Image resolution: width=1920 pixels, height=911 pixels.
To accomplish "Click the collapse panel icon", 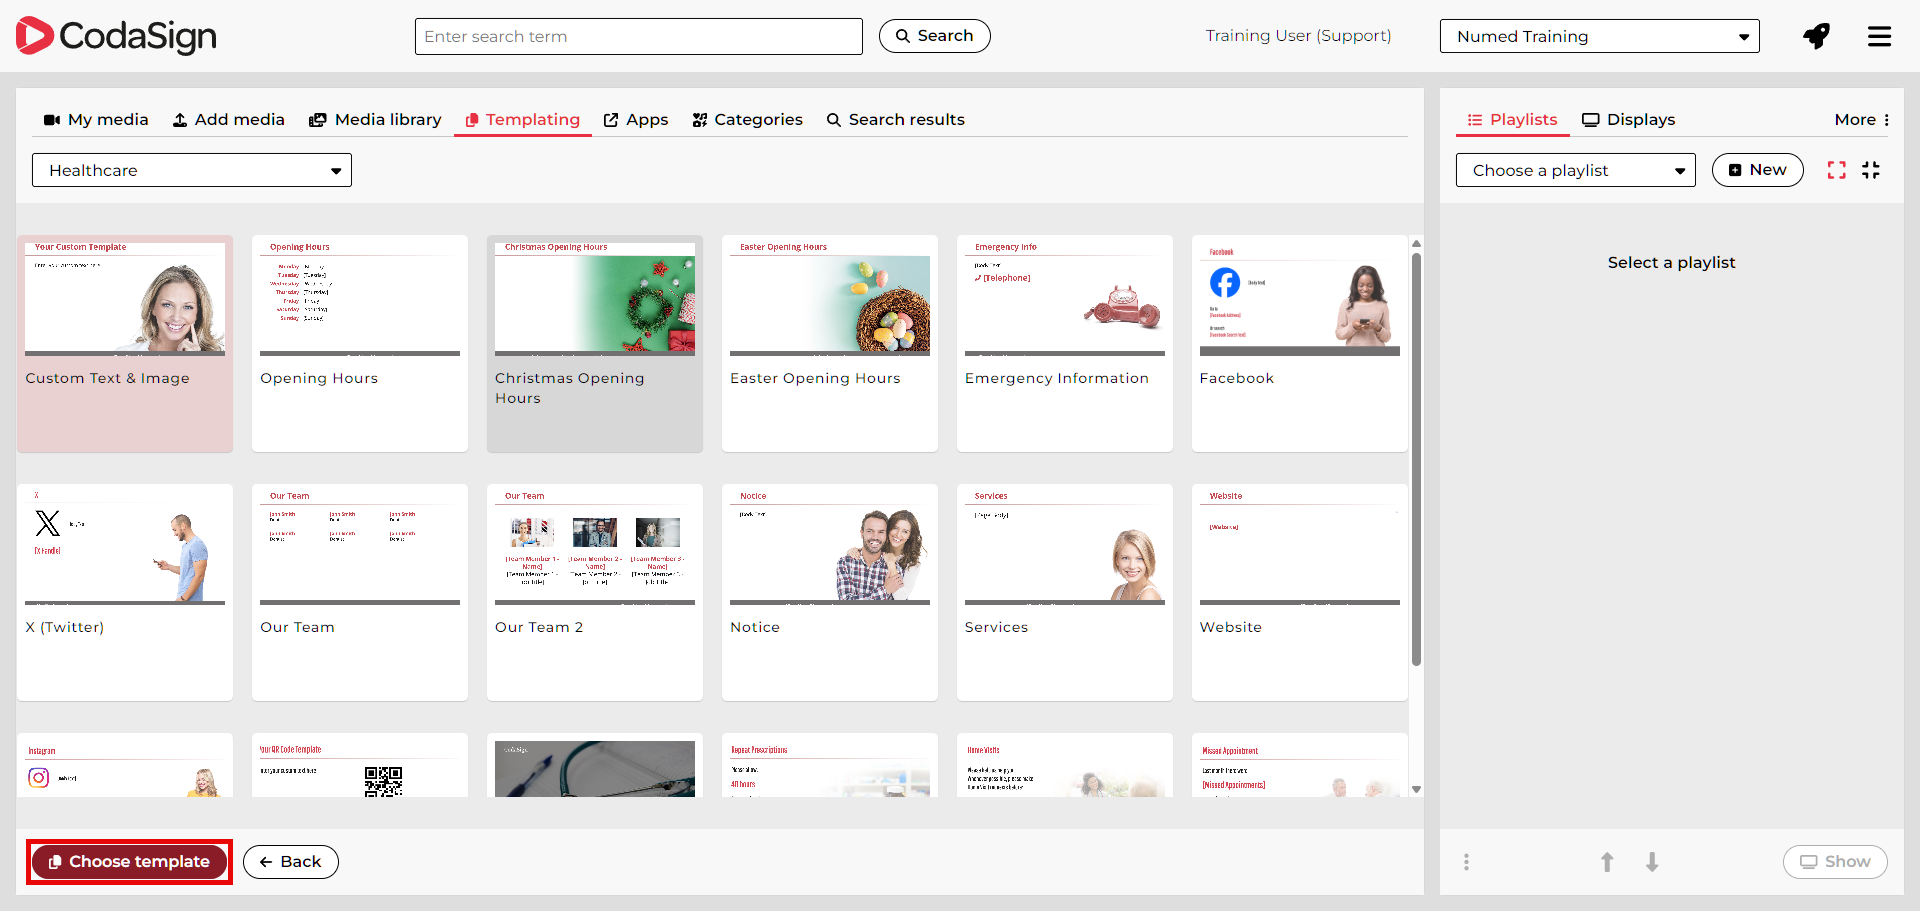I will click(1871, 170).
